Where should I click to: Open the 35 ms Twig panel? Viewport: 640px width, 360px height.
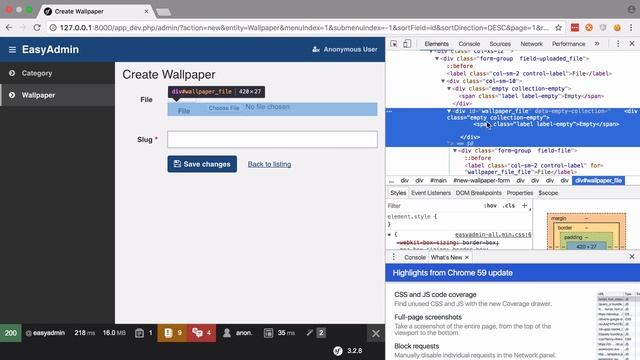(280, 333)
